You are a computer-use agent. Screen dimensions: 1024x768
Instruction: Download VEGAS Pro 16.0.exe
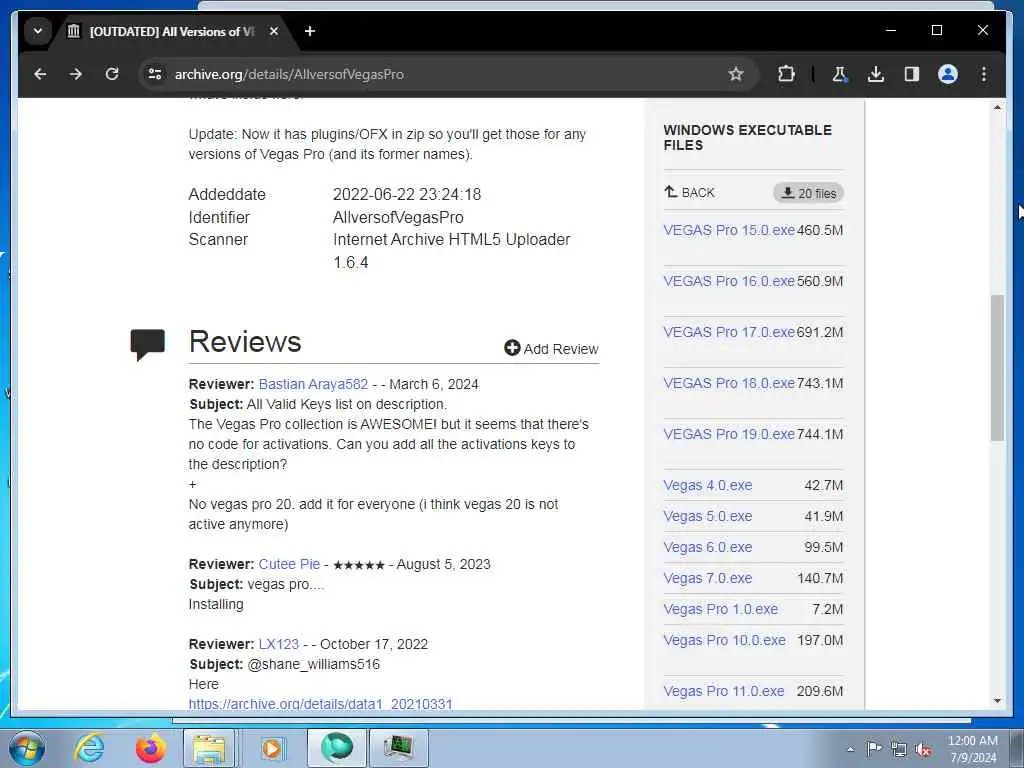tap(729, 281)
